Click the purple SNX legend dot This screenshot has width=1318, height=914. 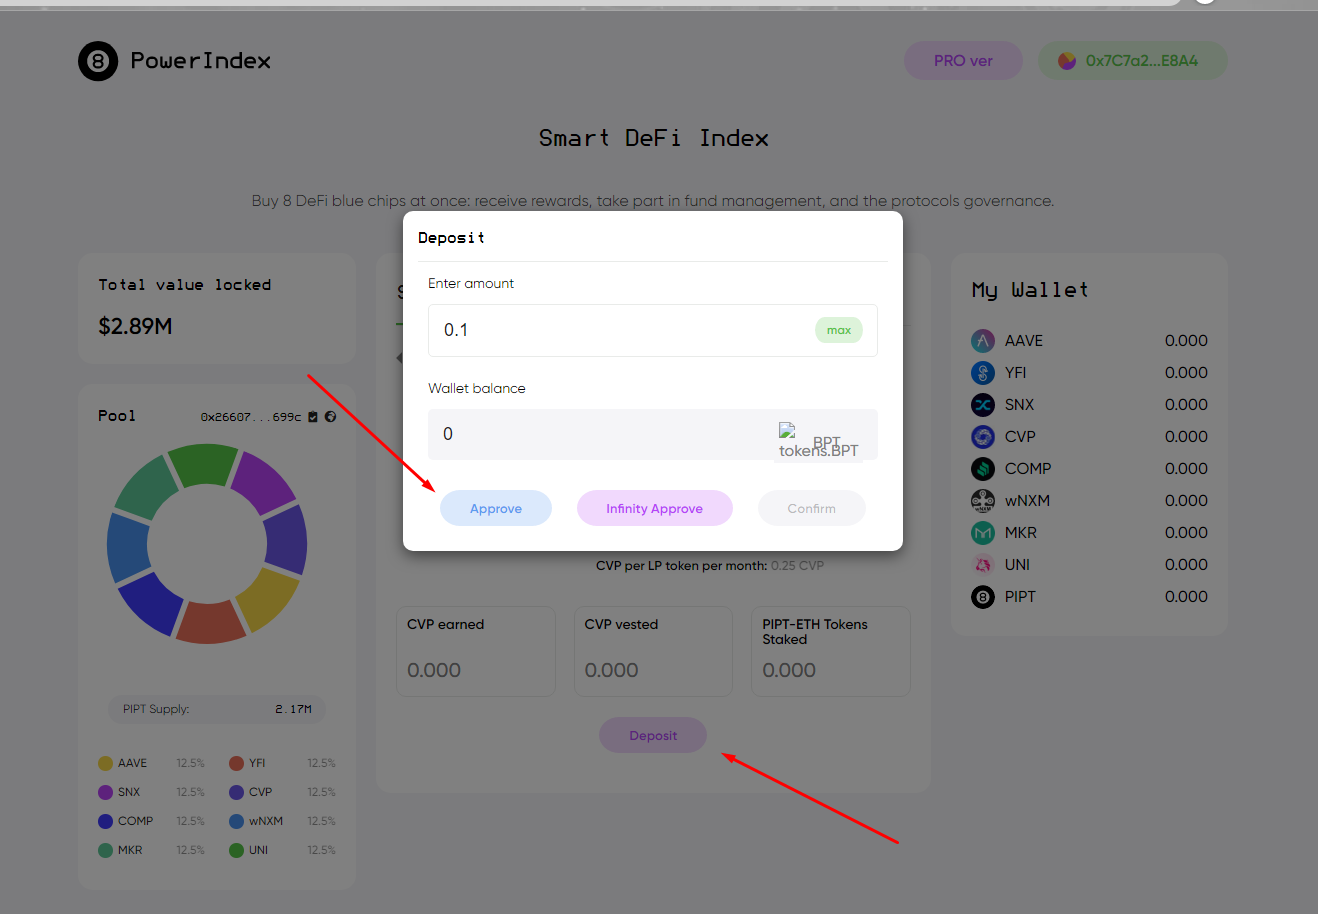pos(105,792)
